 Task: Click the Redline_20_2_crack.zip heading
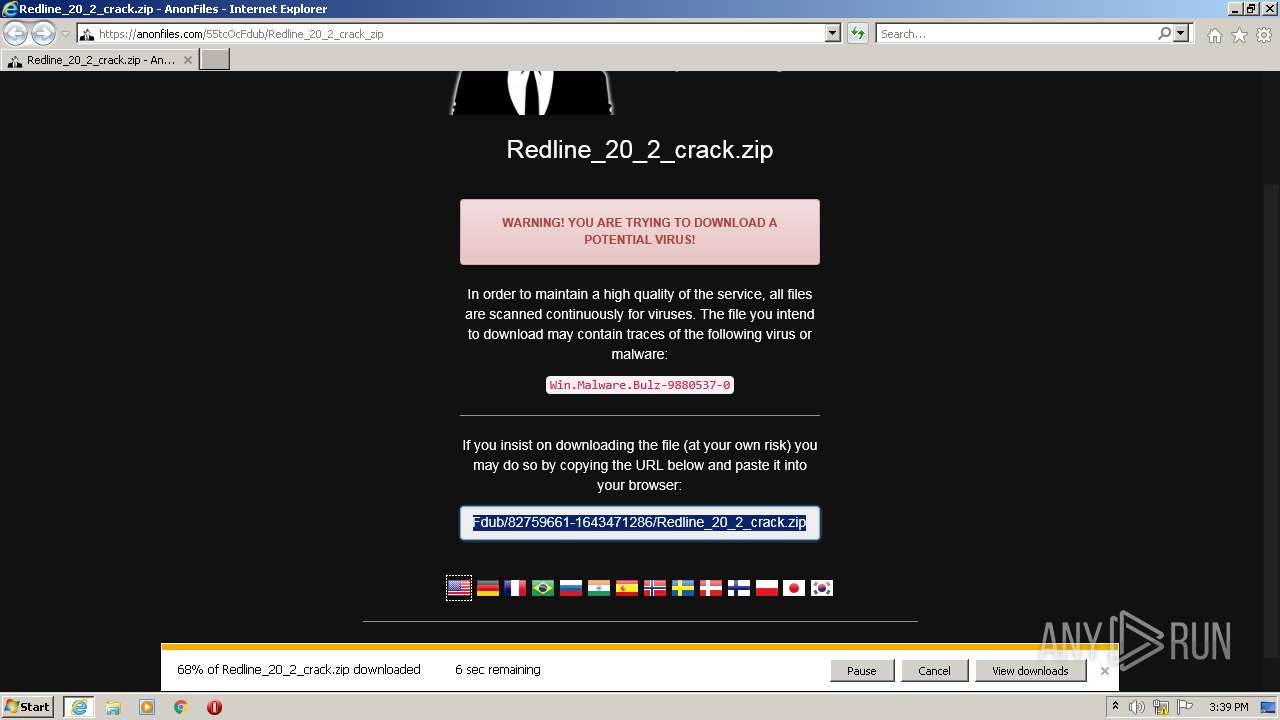[640, 150]
